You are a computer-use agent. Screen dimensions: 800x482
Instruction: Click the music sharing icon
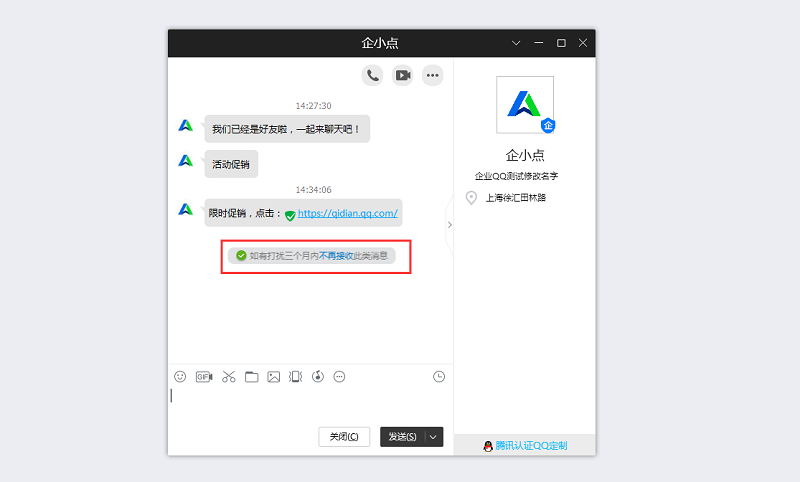click(318, 376)
